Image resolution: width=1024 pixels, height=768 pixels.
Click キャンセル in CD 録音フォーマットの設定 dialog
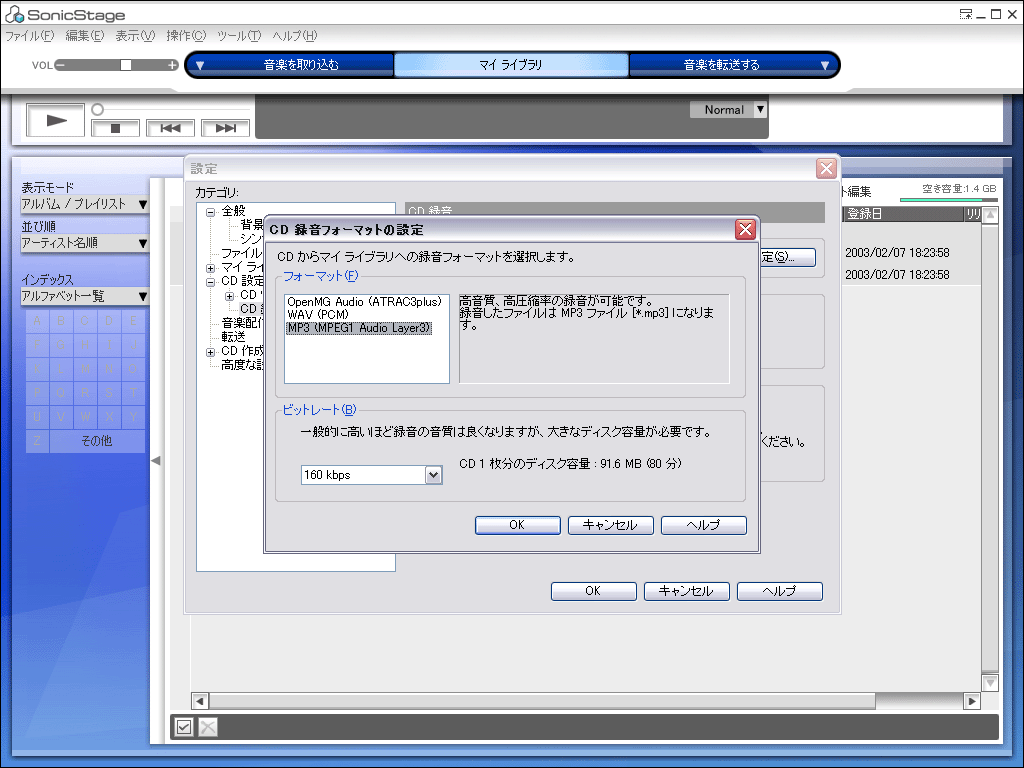pos(611,525)
